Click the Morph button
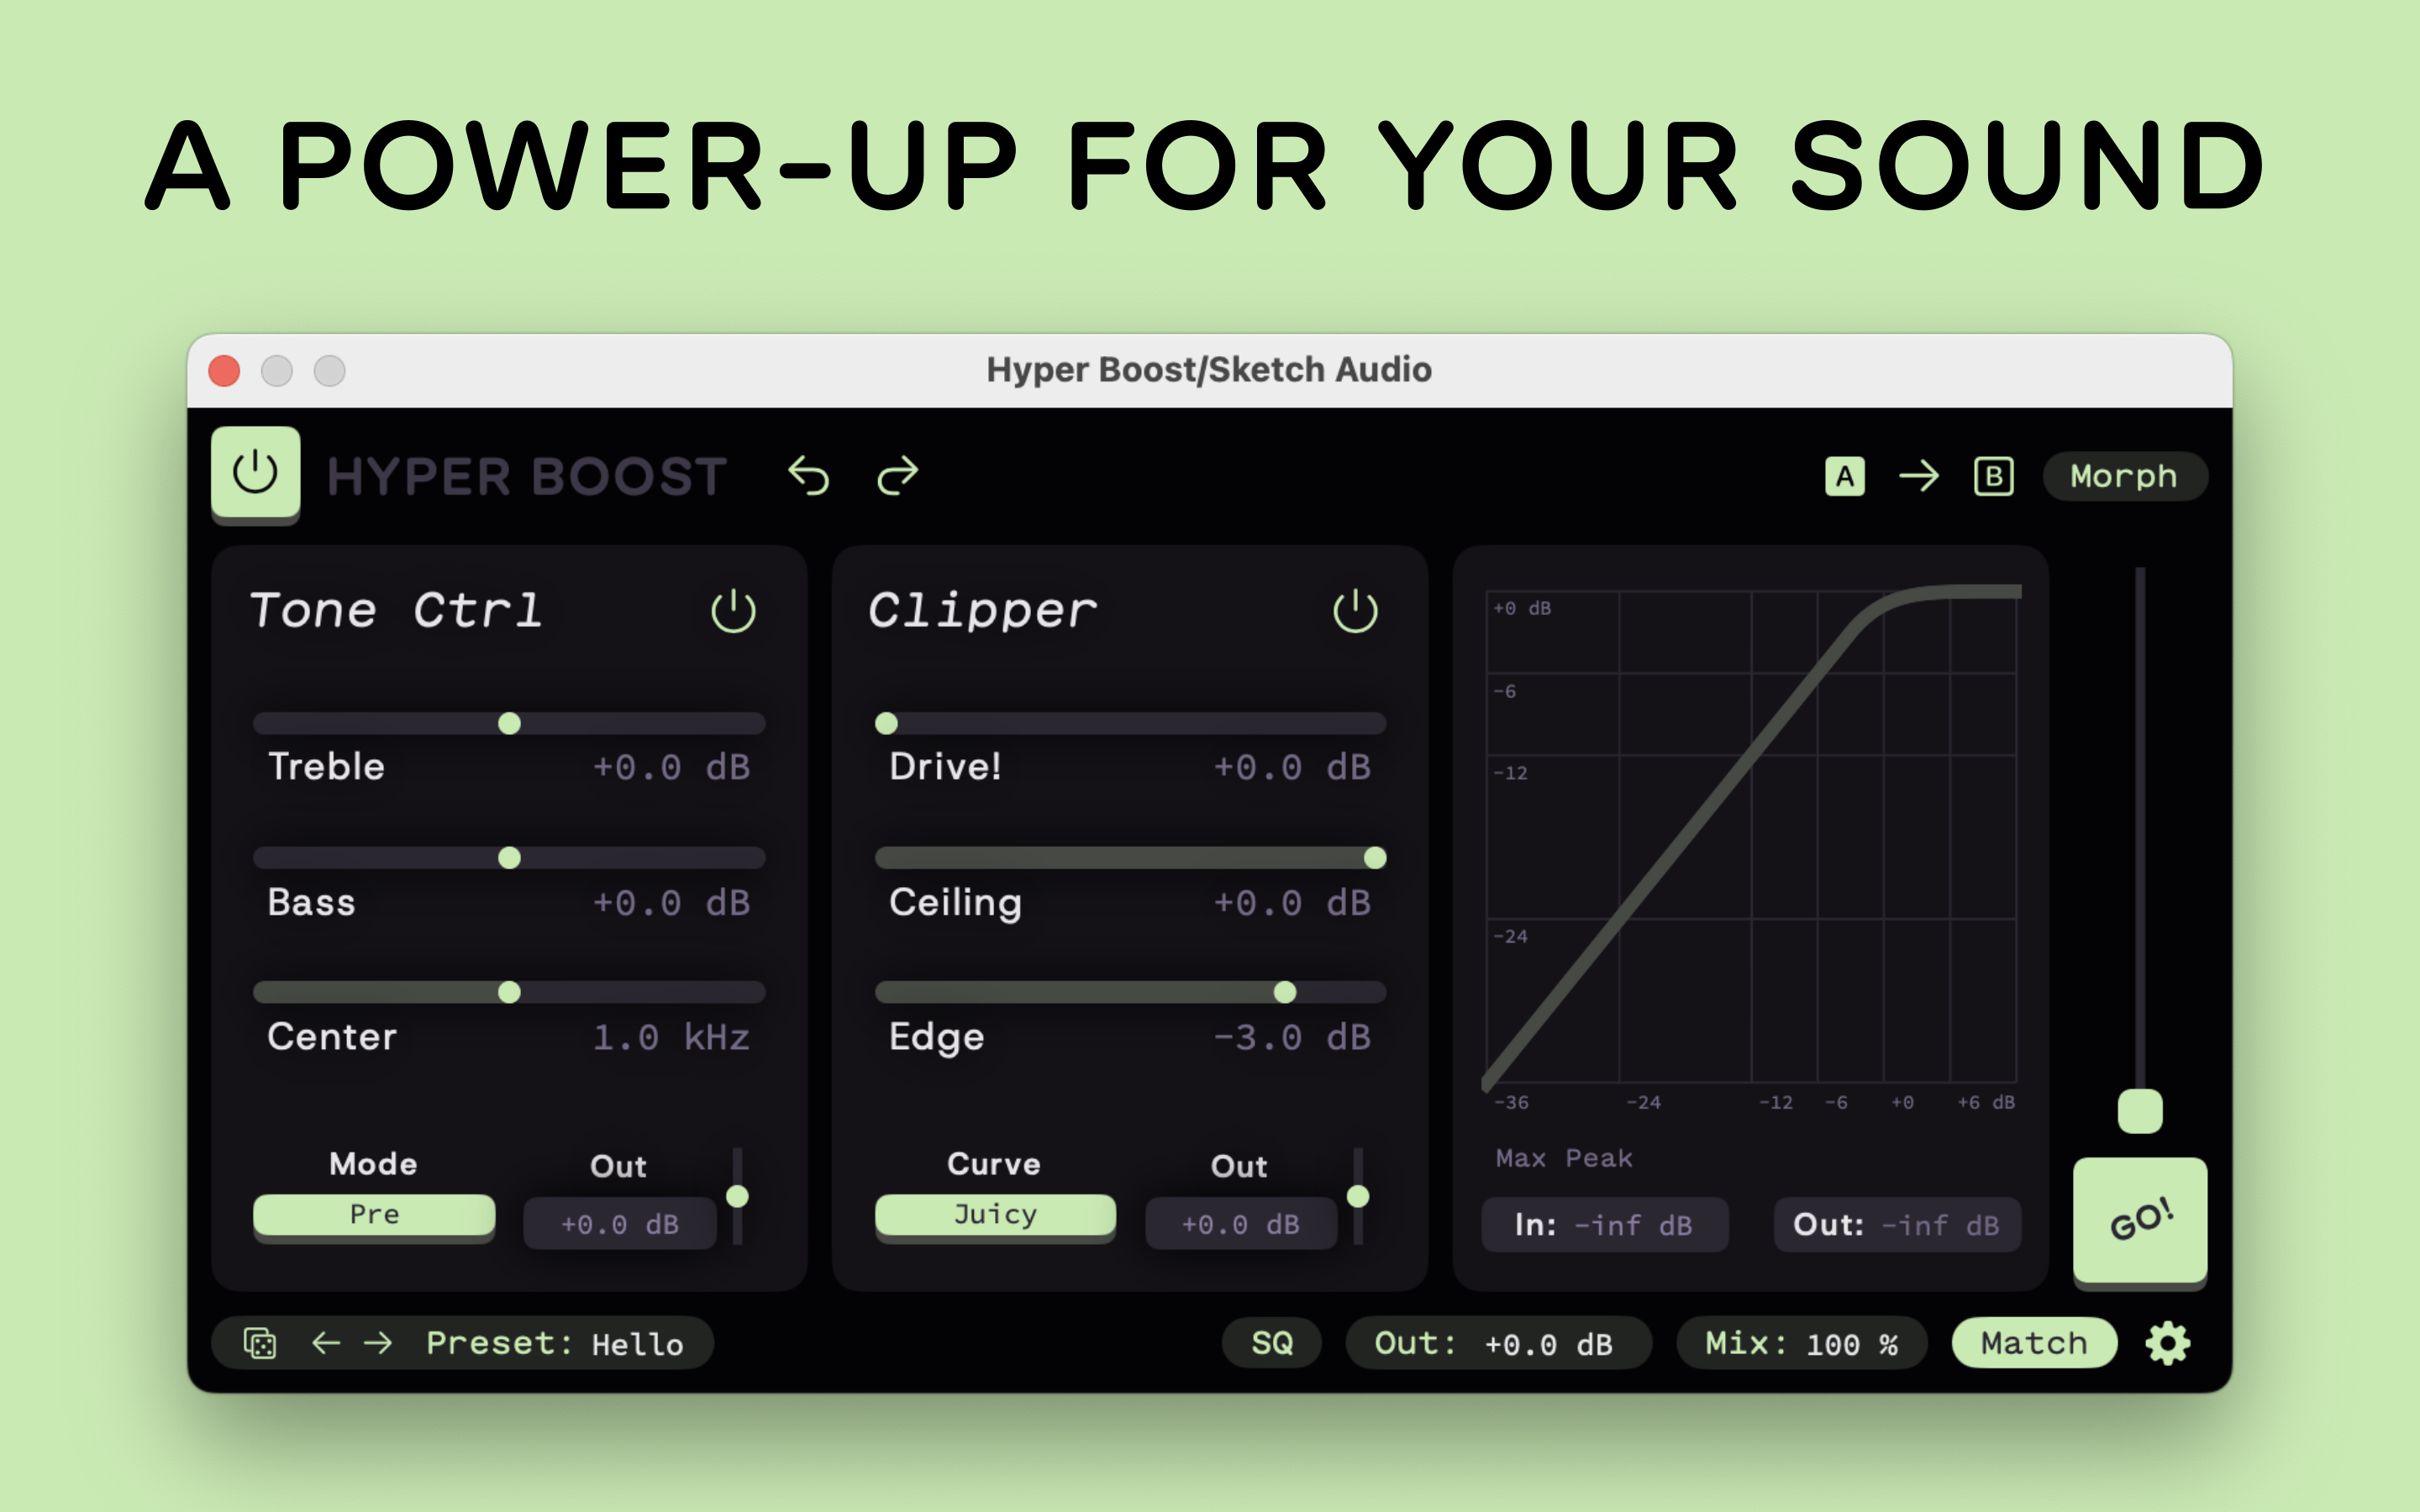Viewport: 2420px width, 1512px height. [2124, 476]
